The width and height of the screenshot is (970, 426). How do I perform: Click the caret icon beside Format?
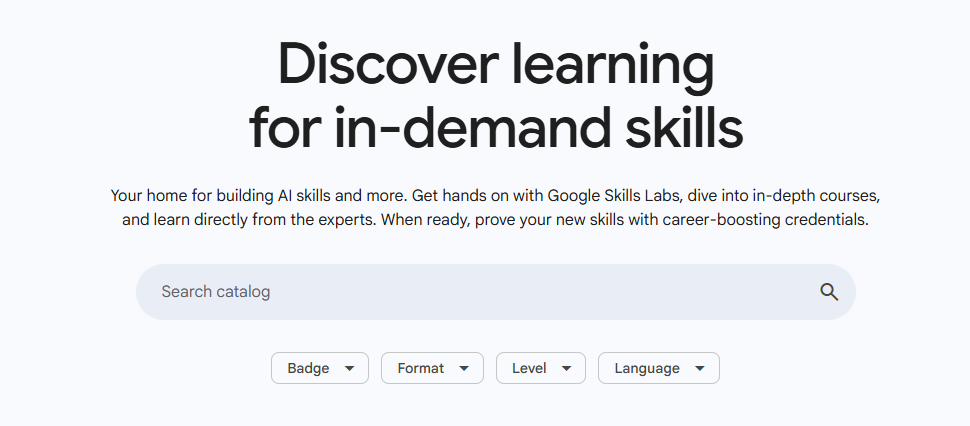464,369
